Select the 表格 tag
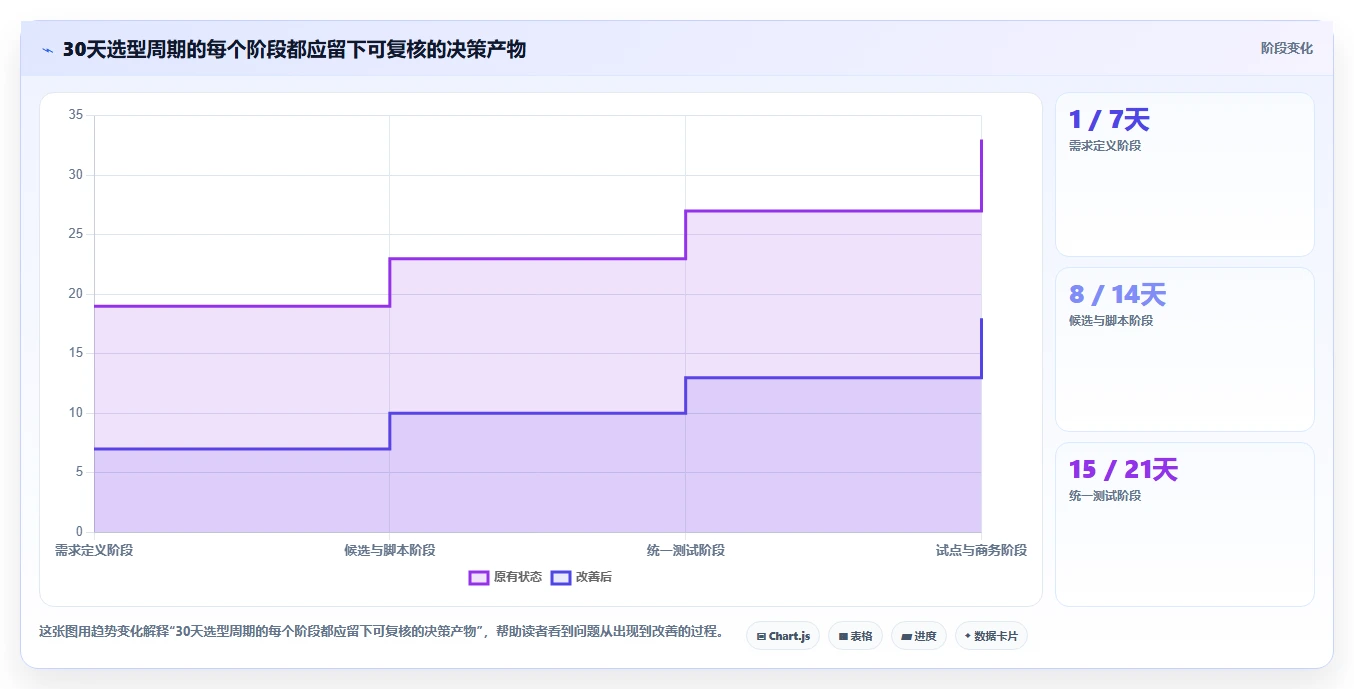 click(855, 636)
